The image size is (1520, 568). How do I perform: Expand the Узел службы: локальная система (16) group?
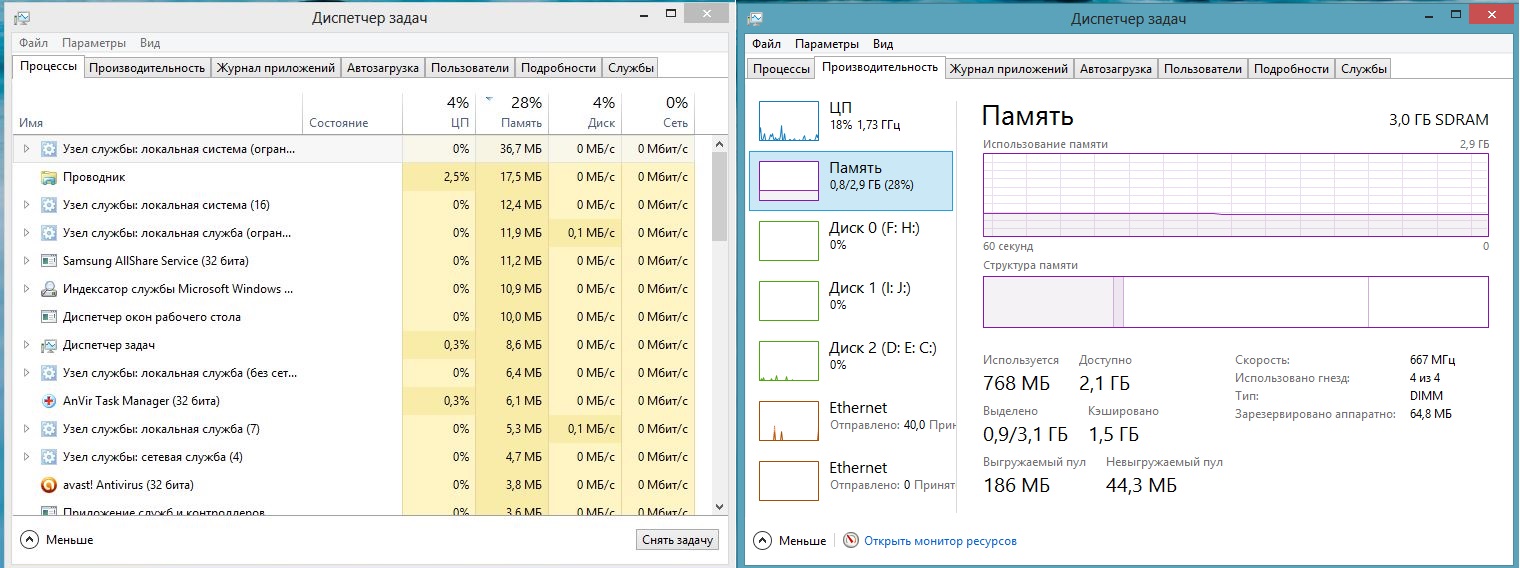[x=26, y=205]
